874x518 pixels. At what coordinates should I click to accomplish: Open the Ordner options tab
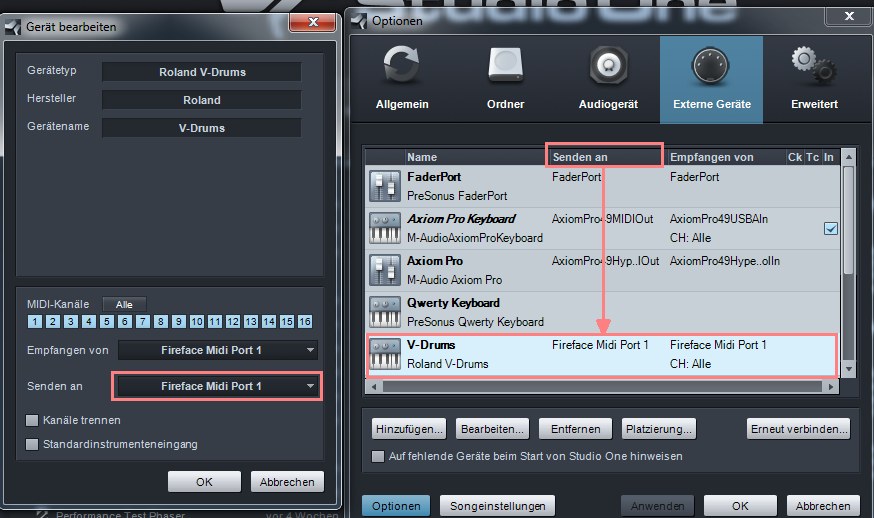pos(505,80)
